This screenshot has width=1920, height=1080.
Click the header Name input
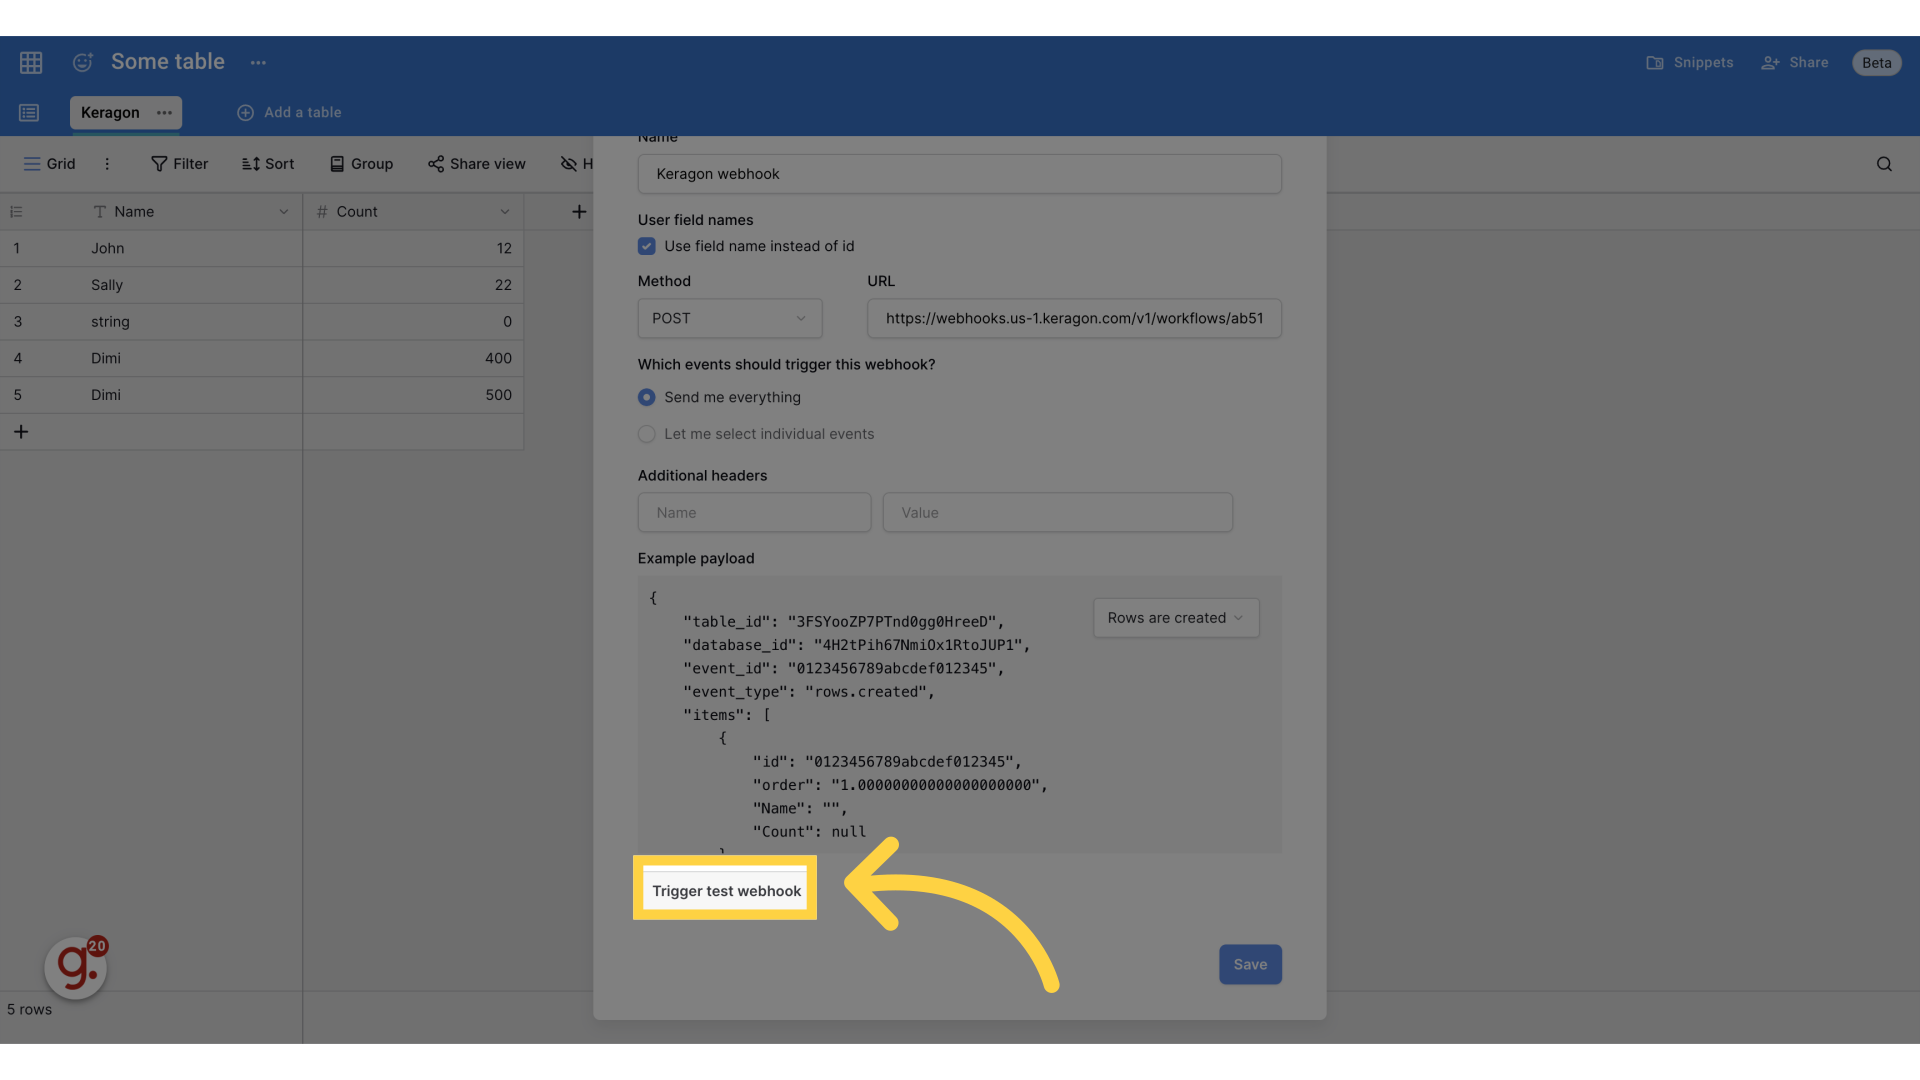click(x=754, y=512)
